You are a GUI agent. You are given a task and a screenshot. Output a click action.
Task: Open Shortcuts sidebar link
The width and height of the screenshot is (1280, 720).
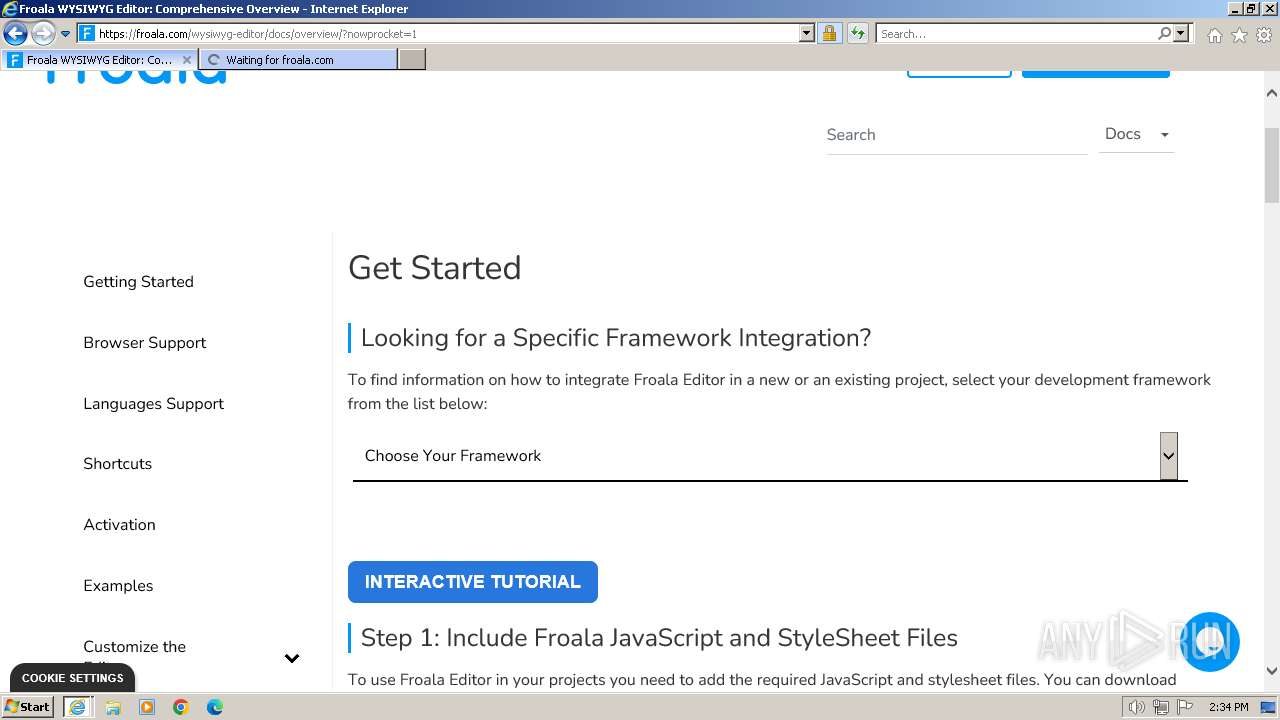click(x=117, y=464)
